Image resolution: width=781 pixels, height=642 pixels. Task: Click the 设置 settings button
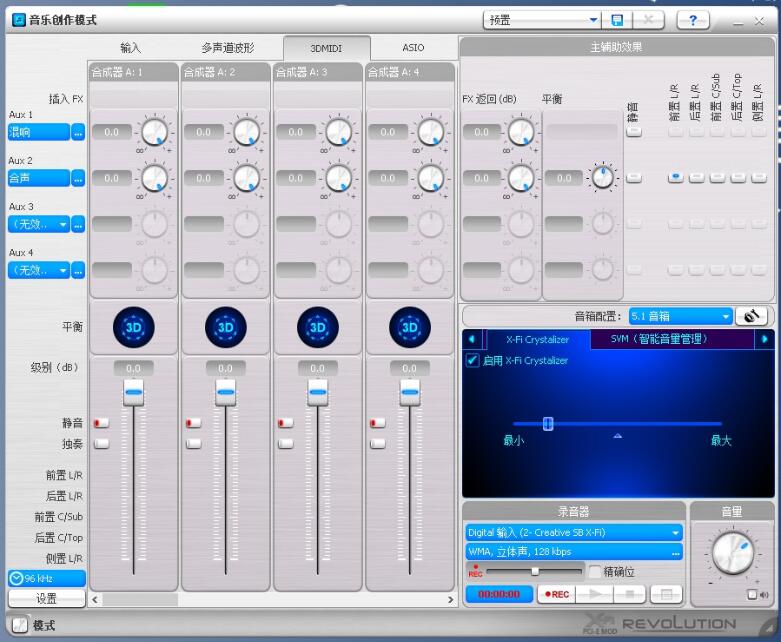click(47, 598)
